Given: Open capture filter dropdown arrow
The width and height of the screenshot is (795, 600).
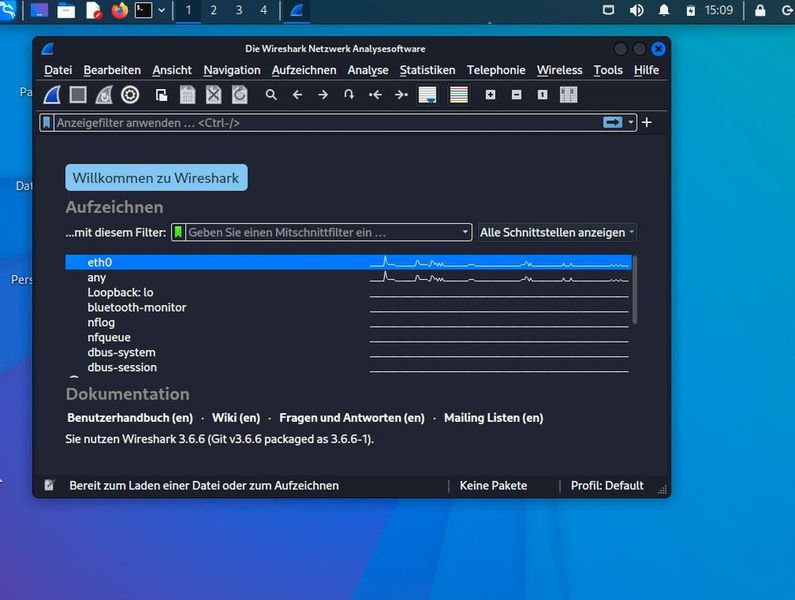Looking at the screenshot, I should tap(465, 232).
